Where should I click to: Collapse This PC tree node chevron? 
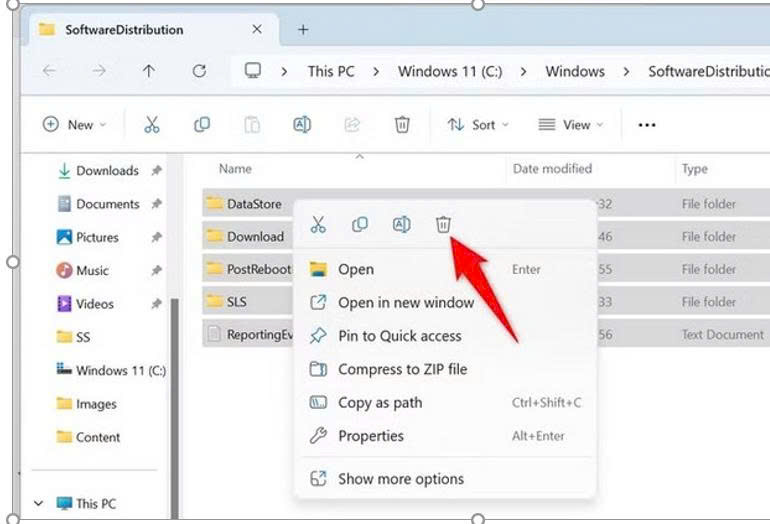tap(39, 503)
